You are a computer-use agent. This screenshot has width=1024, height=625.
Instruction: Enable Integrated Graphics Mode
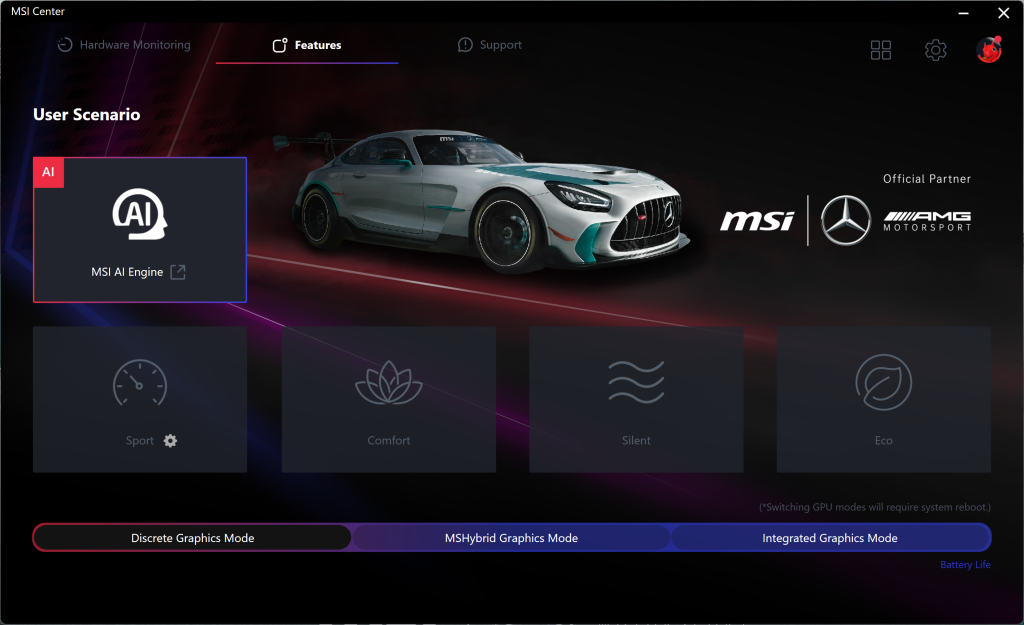[830, 537]
